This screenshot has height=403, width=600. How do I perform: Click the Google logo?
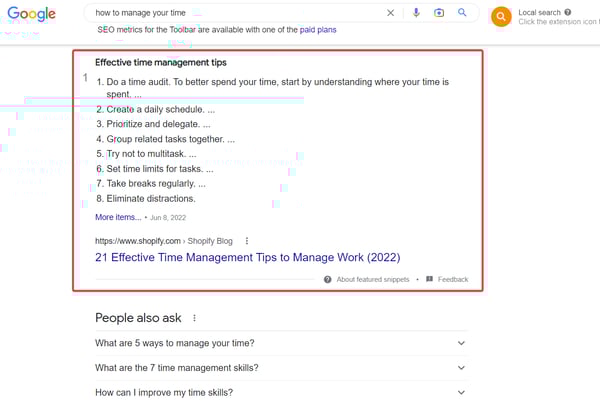click(x=33, y=14)
